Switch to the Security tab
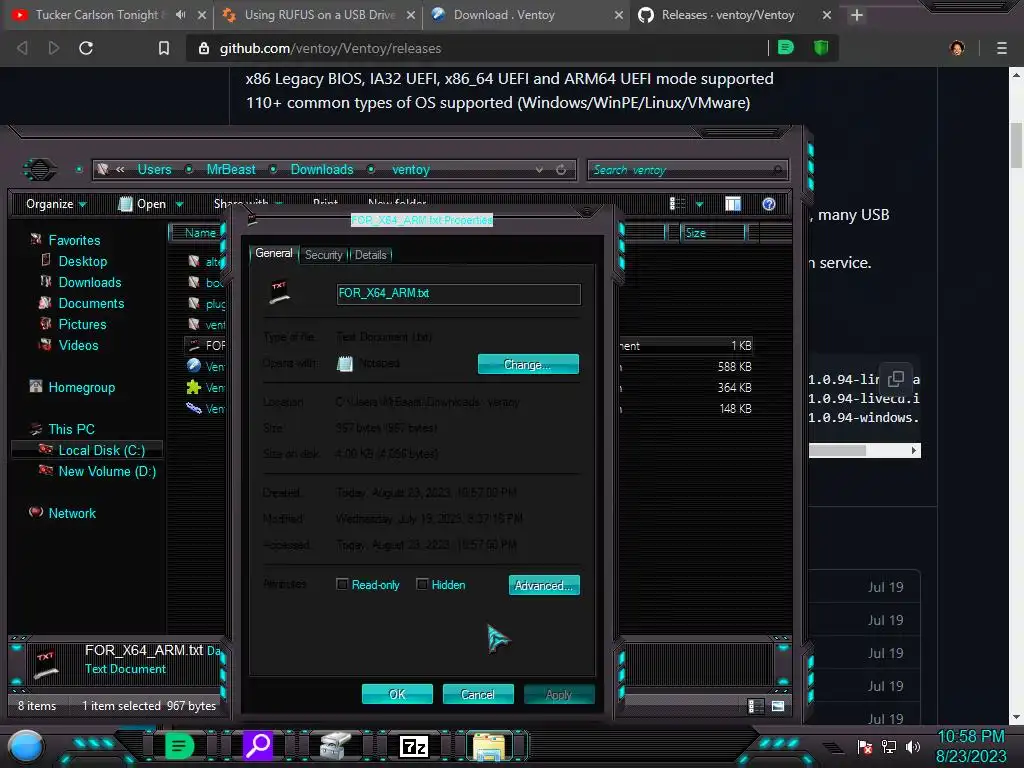This screenshot has height=768, width=1024. (x=323, y=255)
